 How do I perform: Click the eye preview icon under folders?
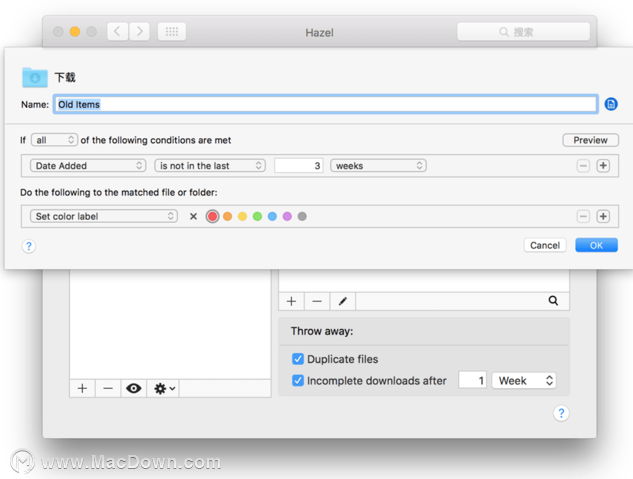134,388
